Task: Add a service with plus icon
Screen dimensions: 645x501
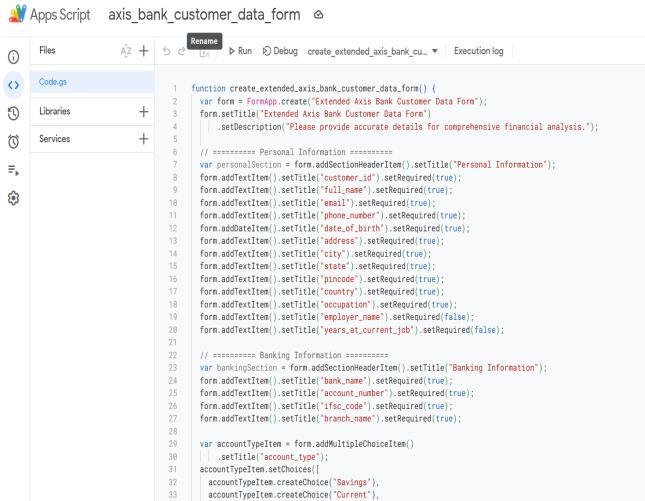Action: point(144,139)
